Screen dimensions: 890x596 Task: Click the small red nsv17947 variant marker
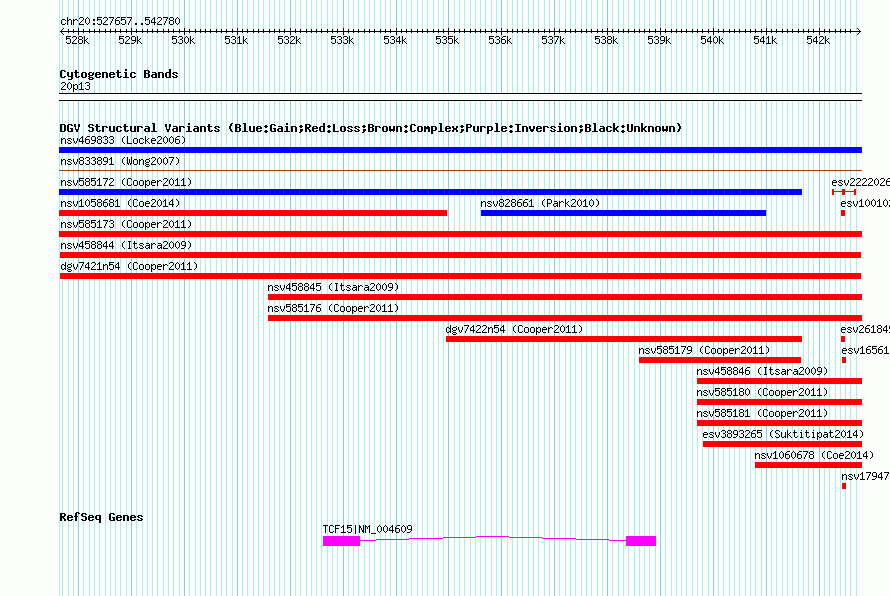point(844,486)
